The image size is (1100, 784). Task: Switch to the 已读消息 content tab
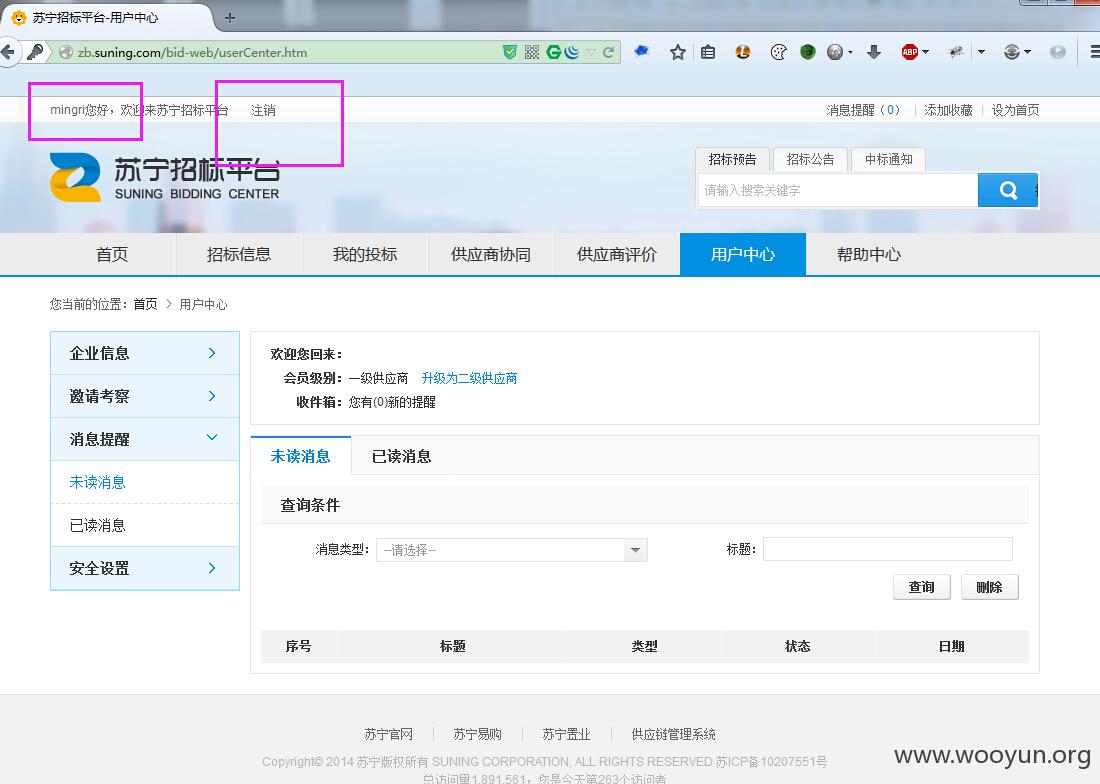(401, 456)
